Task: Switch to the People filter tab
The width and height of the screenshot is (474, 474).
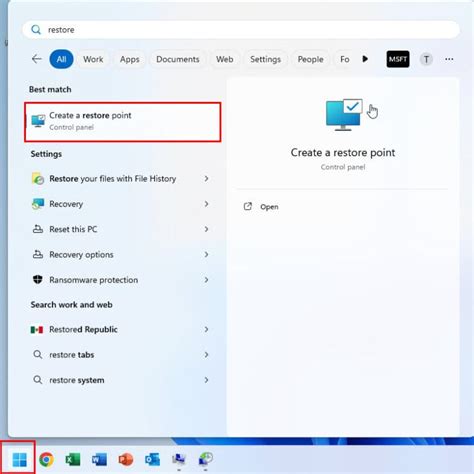Action: click(310, 59)
